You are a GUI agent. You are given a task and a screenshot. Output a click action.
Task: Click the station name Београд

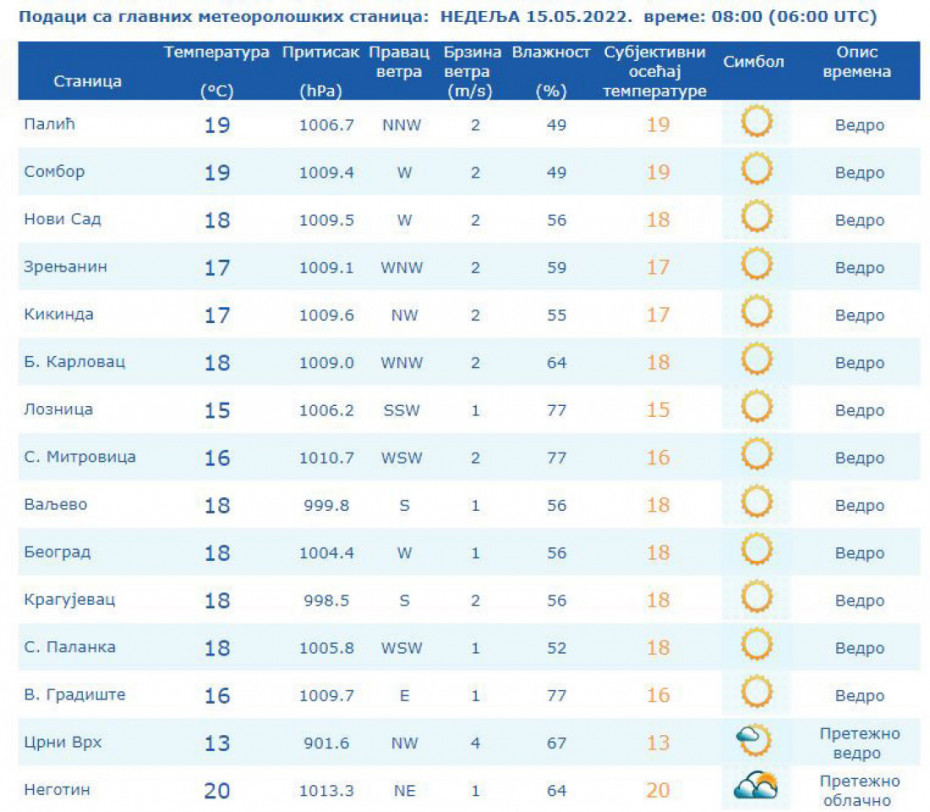click(x=58, y=552)
